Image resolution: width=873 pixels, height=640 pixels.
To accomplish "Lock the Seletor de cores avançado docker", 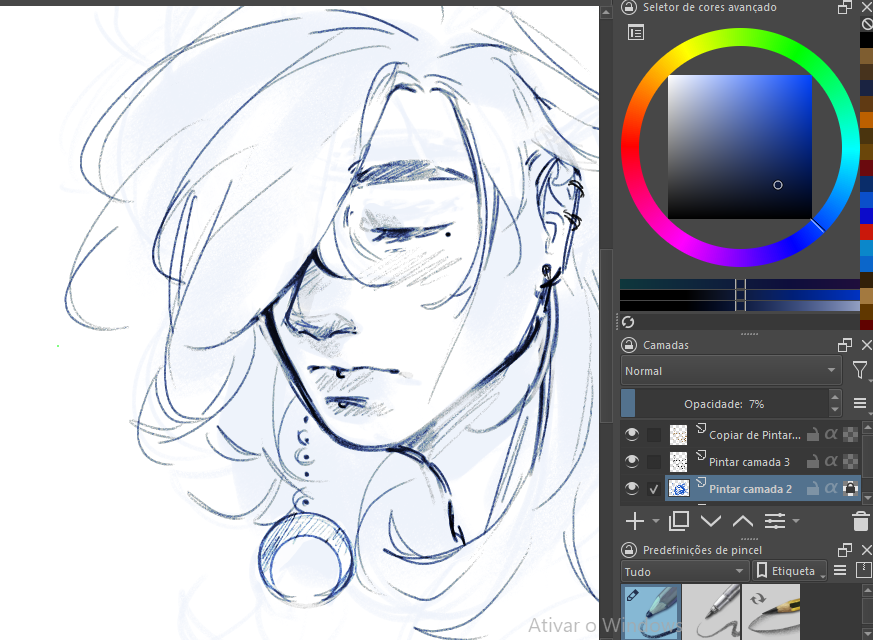I will (629, 7).
